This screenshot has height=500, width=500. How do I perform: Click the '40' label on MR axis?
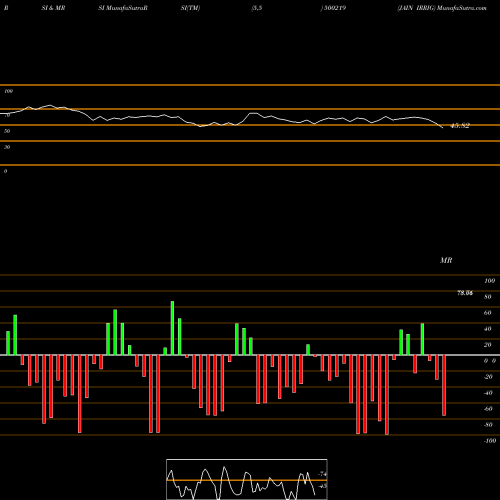point(488,329)
